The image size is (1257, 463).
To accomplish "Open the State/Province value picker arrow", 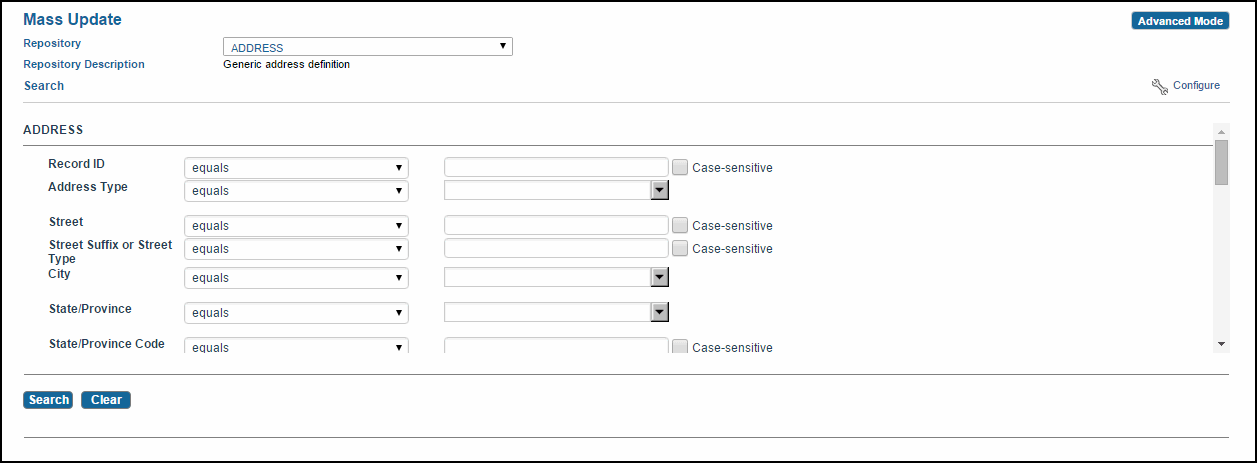I will (659, 312).
